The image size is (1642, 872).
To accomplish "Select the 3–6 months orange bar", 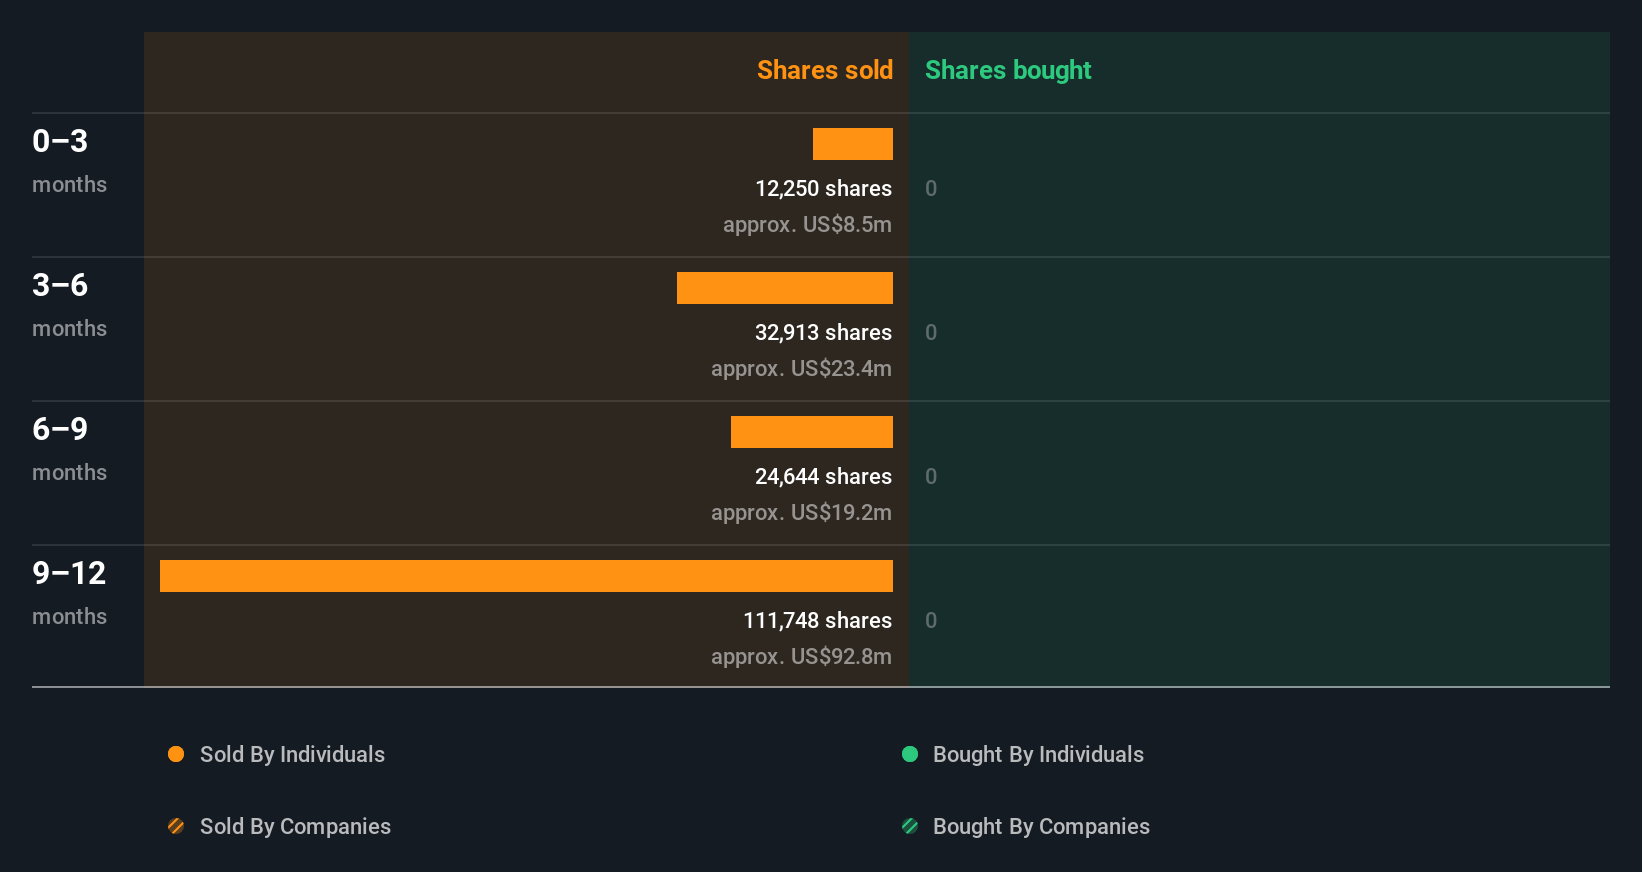I will 785,288.
